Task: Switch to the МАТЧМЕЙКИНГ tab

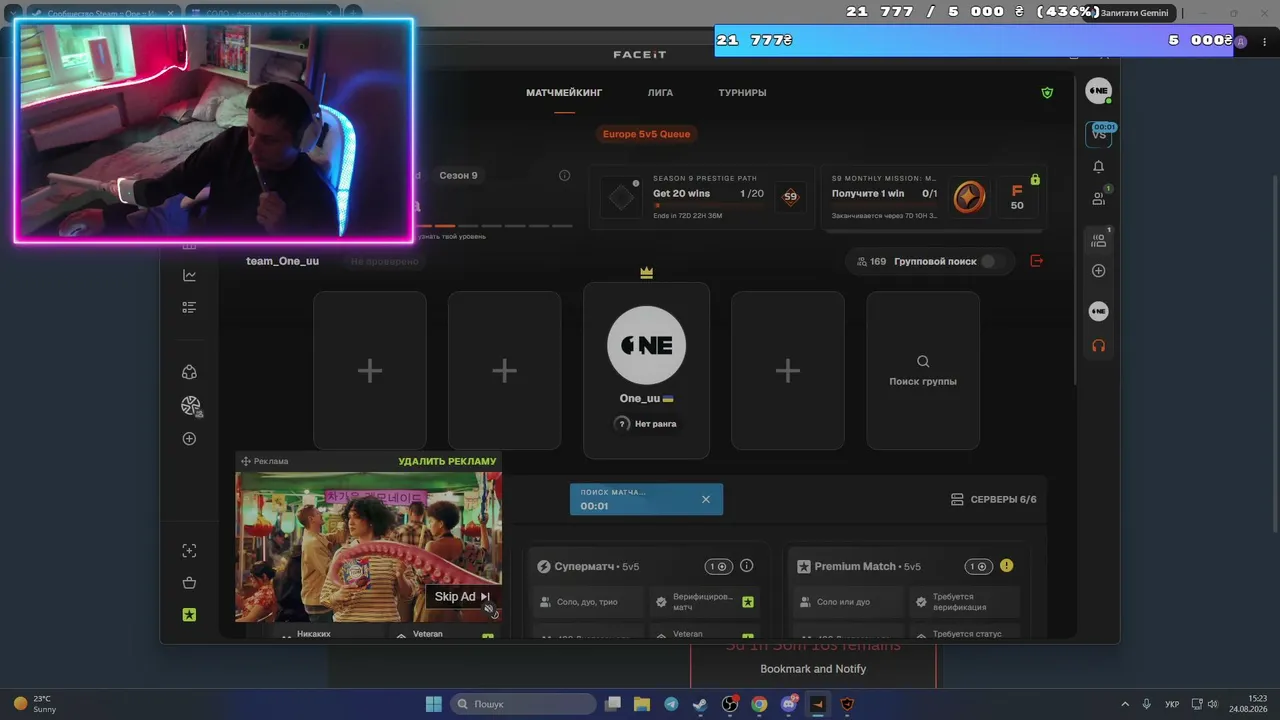Action: tap(564, 93)
